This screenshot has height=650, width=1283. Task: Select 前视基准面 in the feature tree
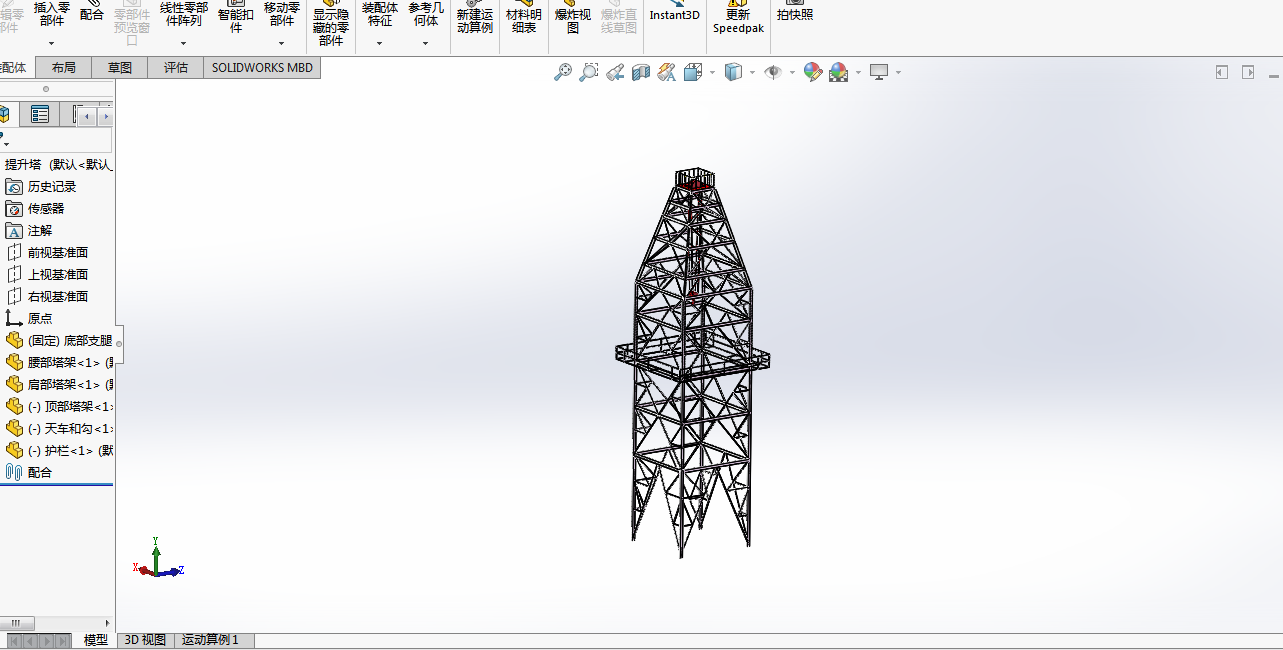pyautogui.click(x=47, y=253)
